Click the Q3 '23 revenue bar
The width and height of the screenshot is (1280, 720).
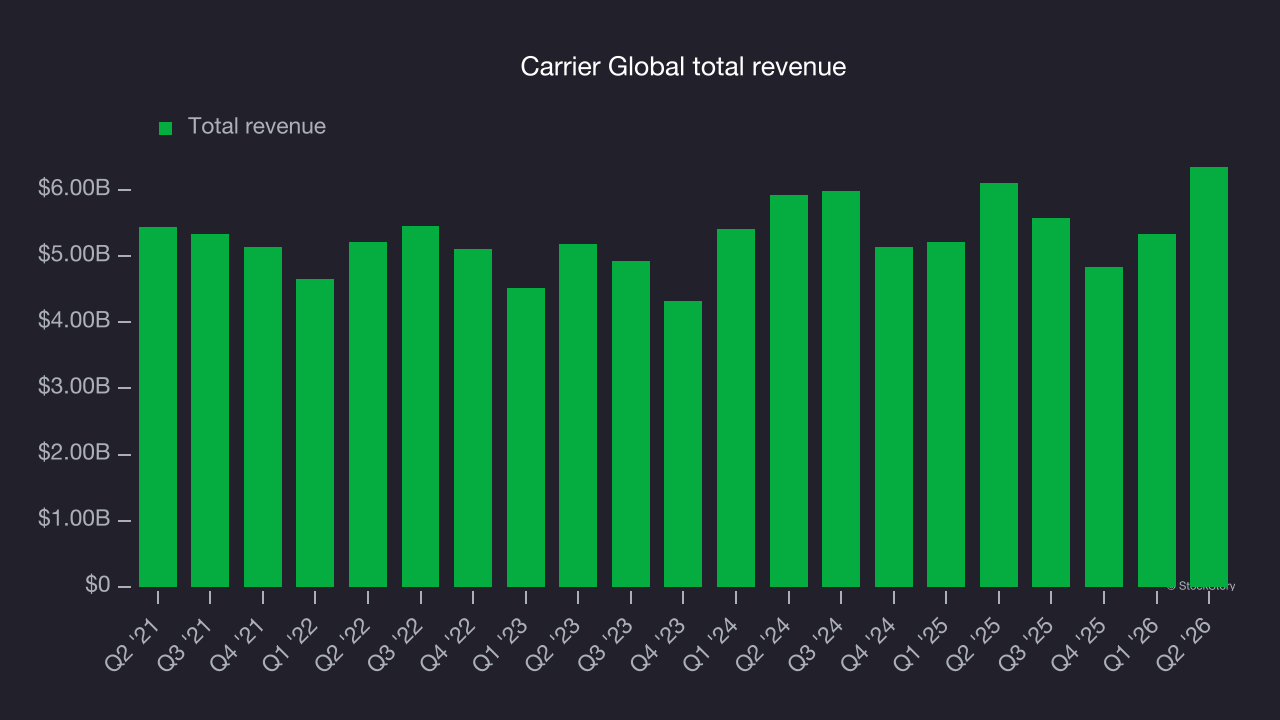(631, 424)
